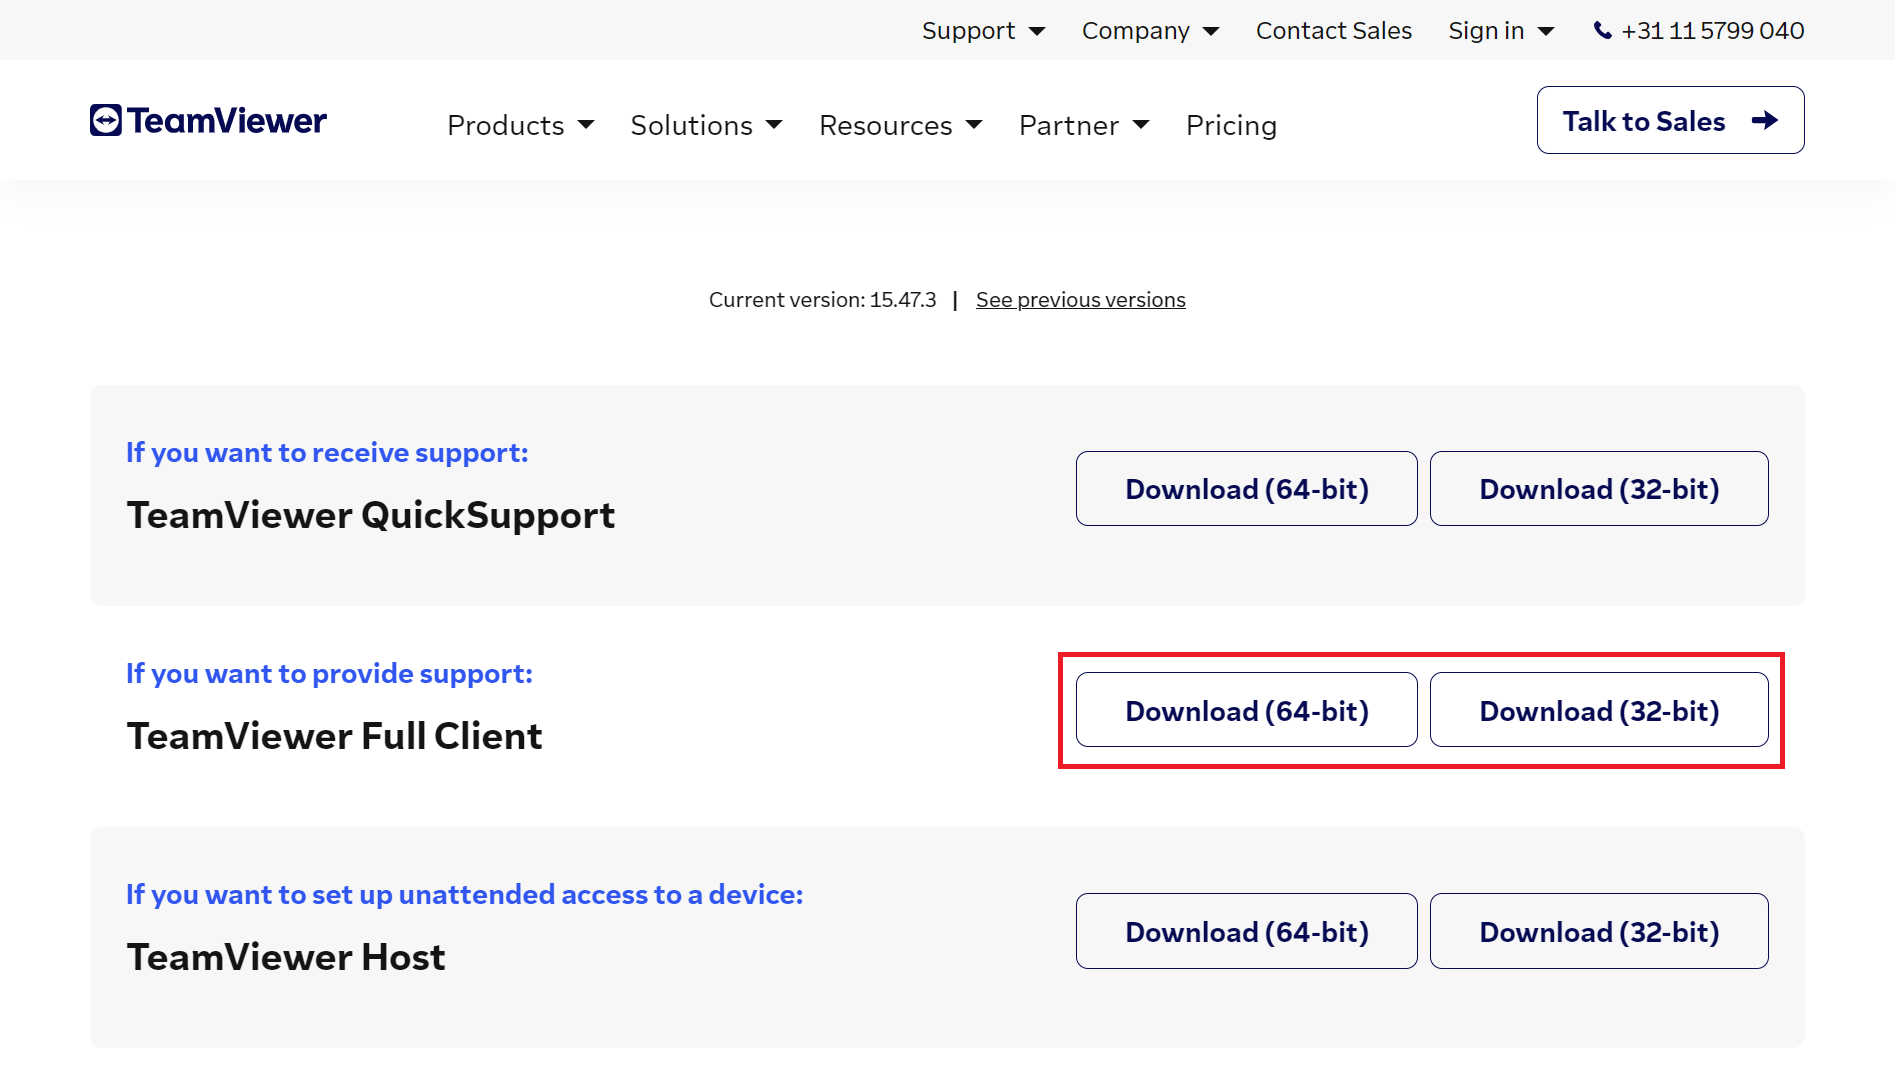Download Full Client 64-bit
This screenshot has height=1080, width=1895.
point(1247,710)
